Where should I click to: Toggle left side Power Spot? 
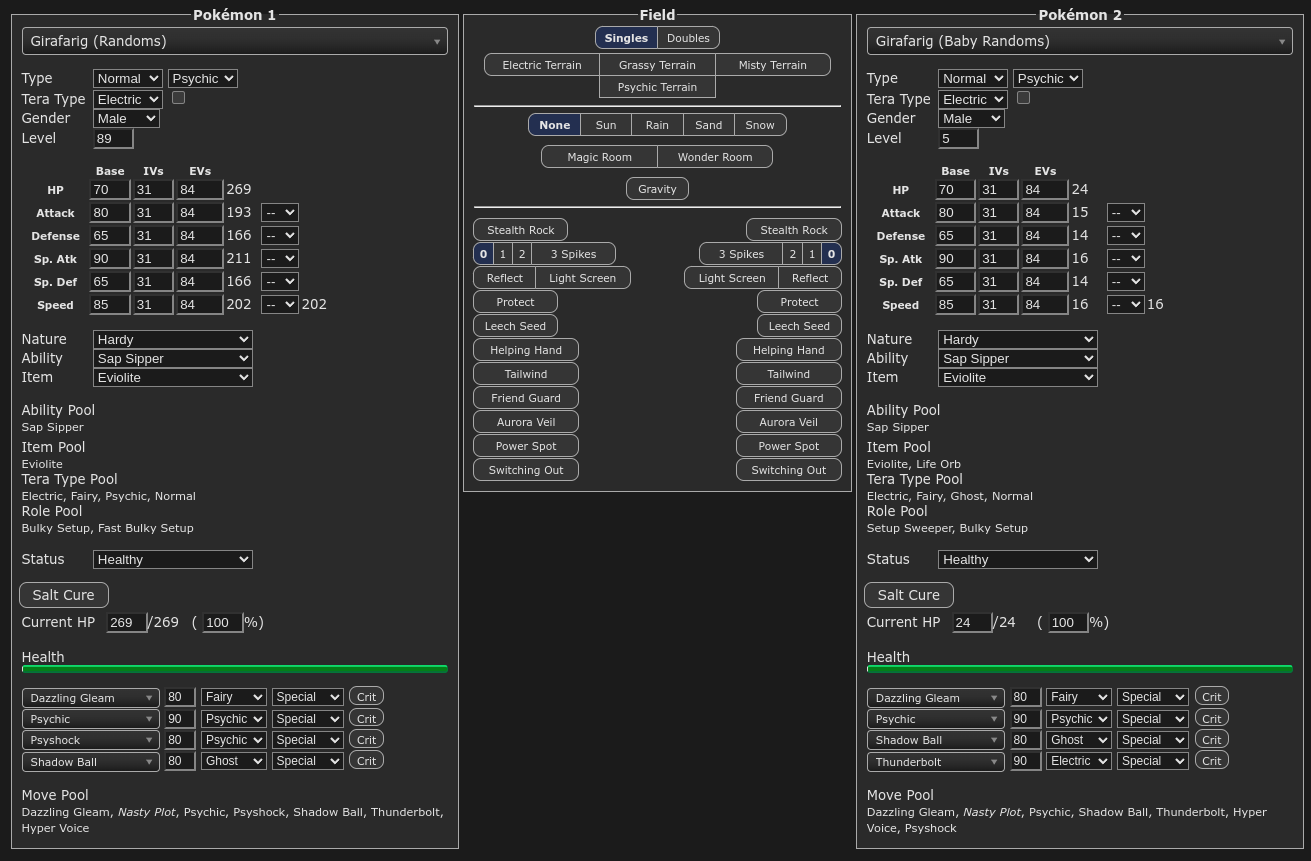pyautogui.click(x=526, y=446)
